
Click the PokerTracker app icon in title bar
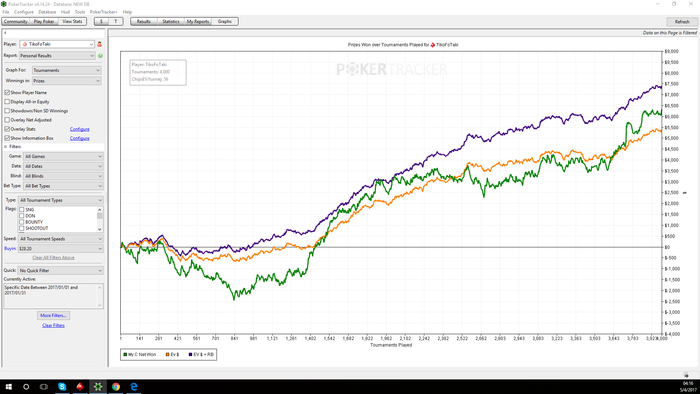pos(4,4)
